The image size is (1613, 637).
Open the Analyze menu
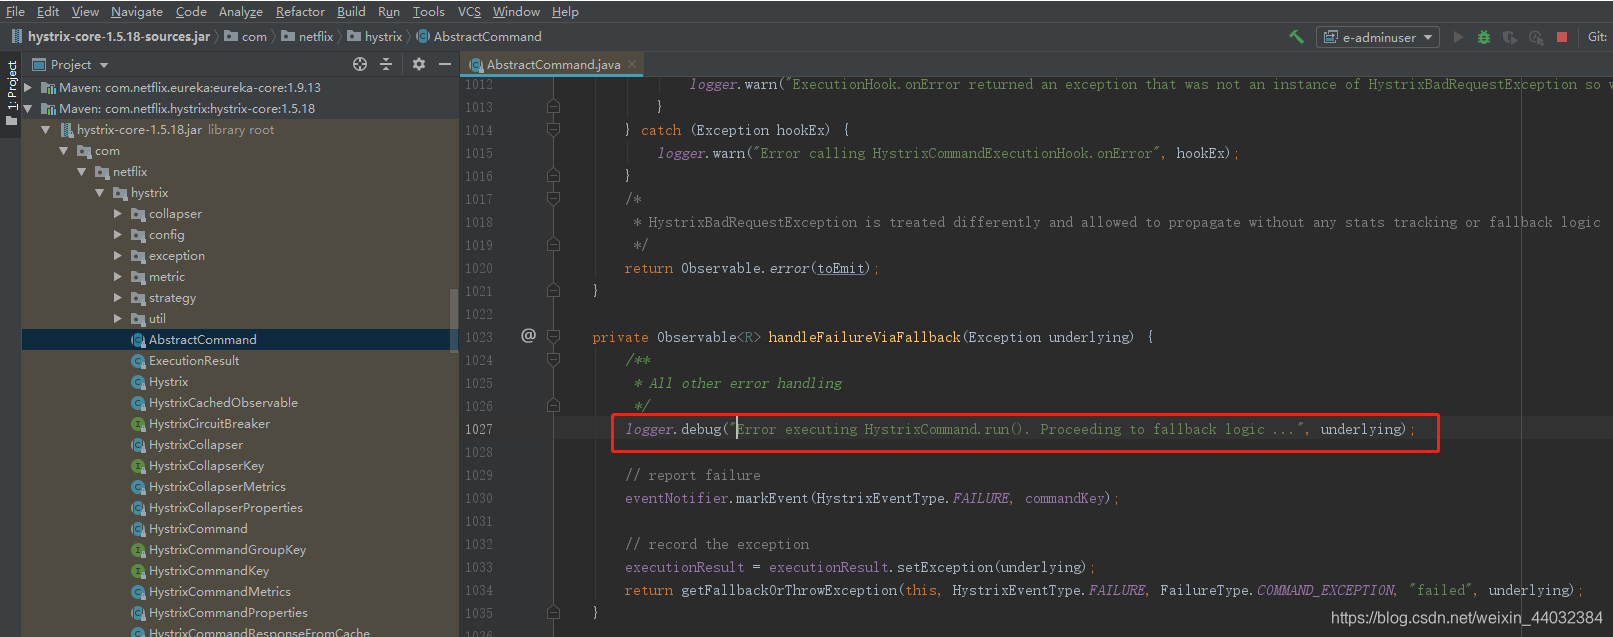[241, 11]
